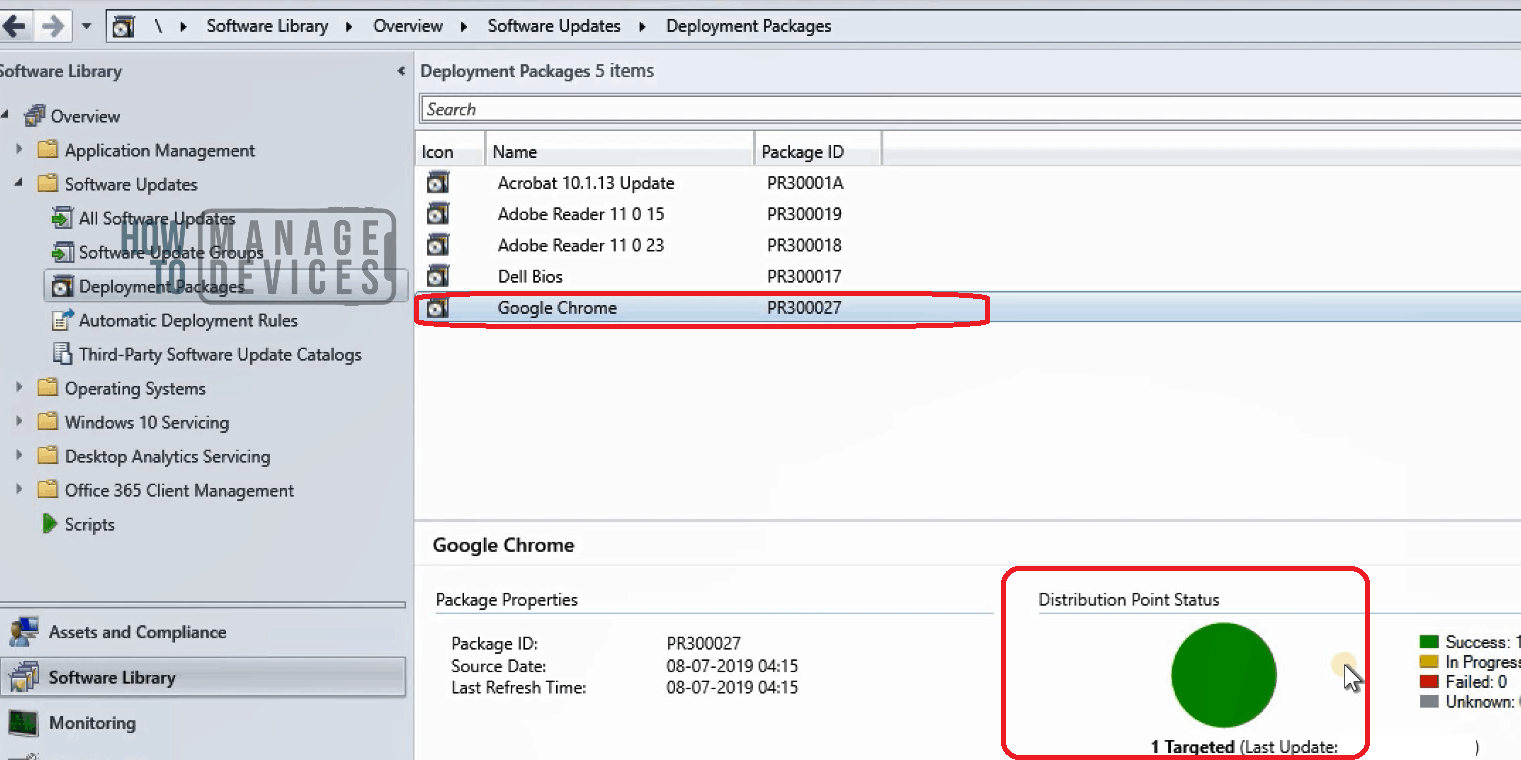Click the Deployment Packages tree icon

point(62,287)
